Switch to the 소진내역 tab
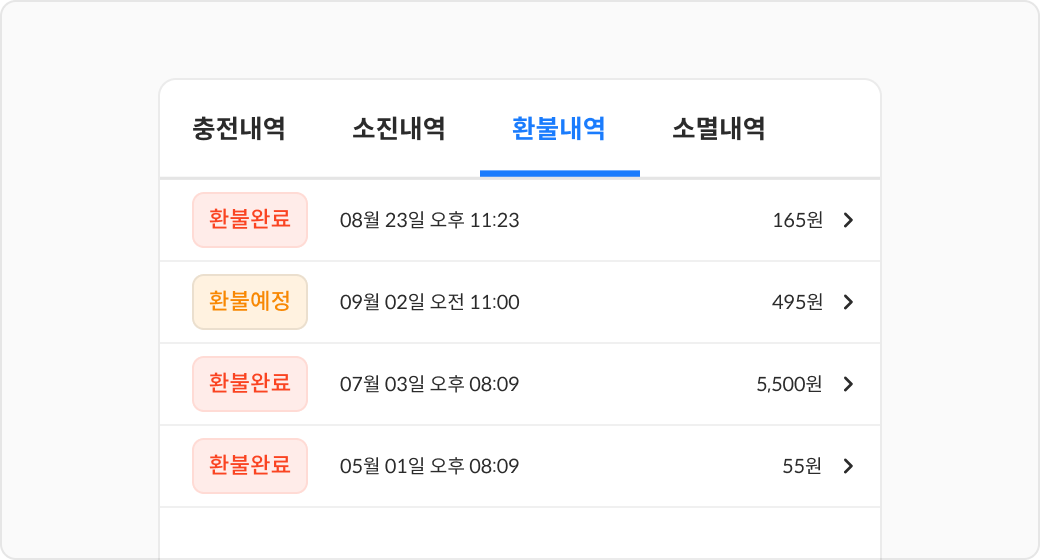Viewport: 1040px width, 560px height. [x=399, y=129]
